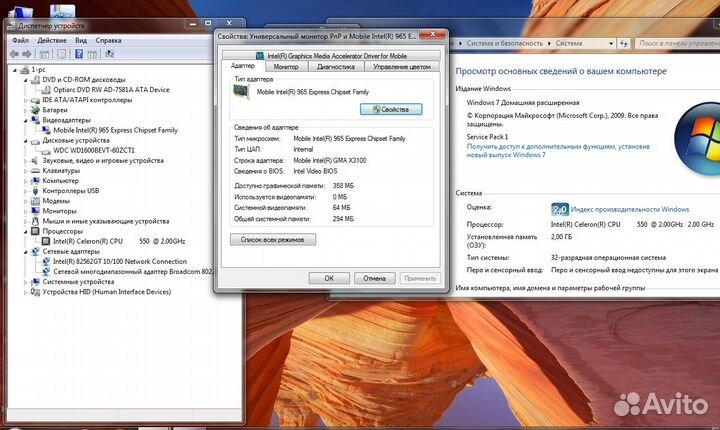This screenshot has width=720, height=430.
Task: Click the Список всех режимов button
Action: click(x=273, y=240)
